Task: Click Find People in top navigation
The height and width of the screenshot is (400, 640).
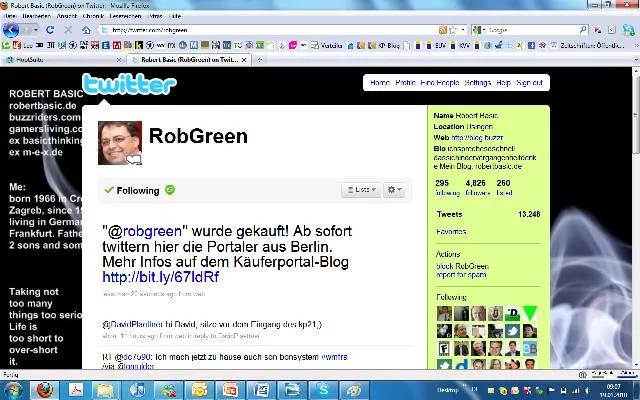Action: click(440, 83)
